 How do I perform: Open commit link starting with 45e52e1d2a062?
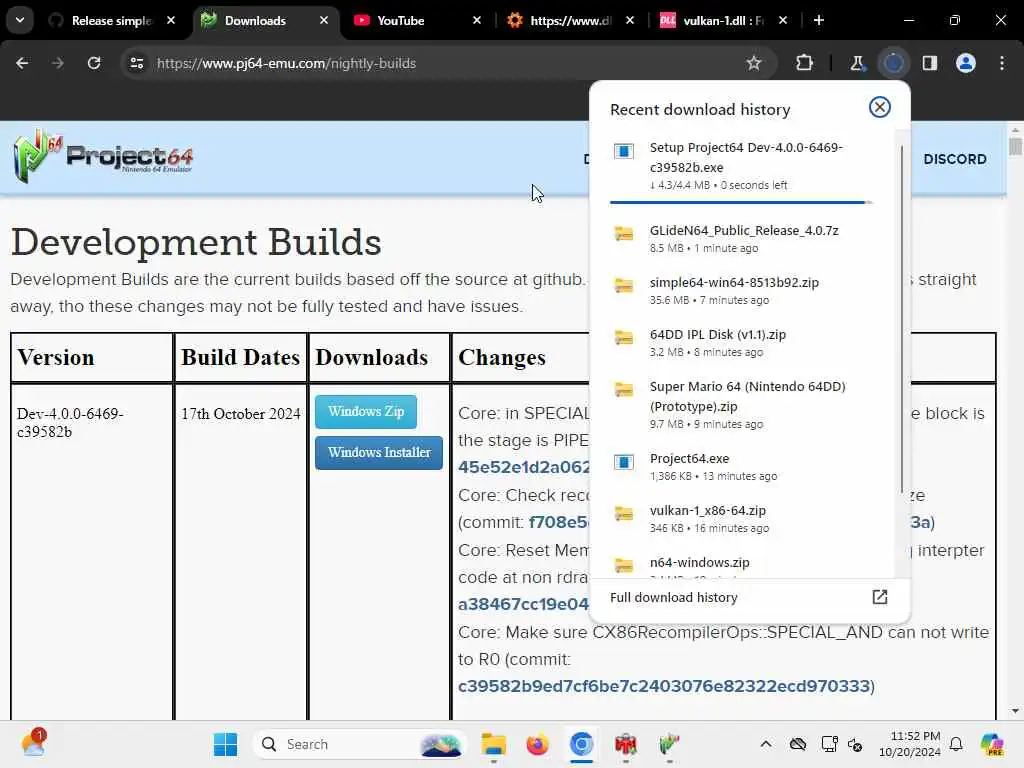tap(524, 467)
